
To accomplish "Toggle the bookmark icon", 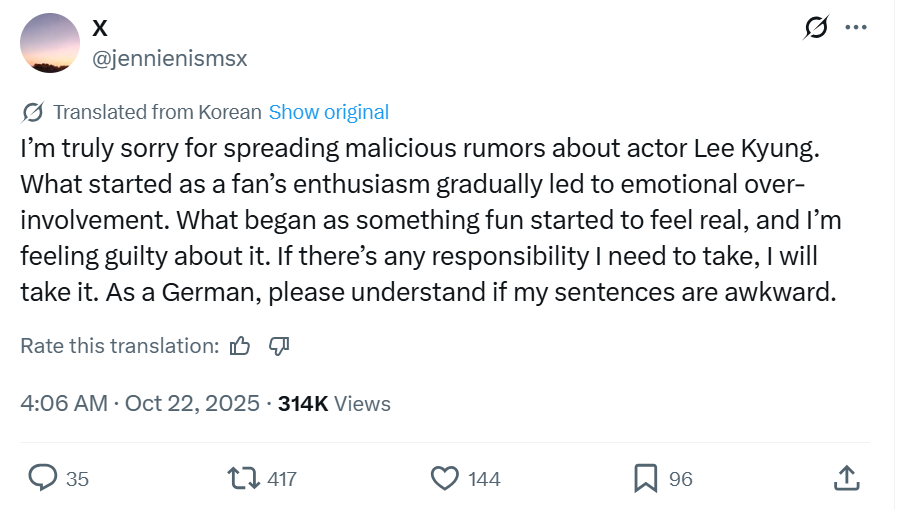I will point(646,479).
